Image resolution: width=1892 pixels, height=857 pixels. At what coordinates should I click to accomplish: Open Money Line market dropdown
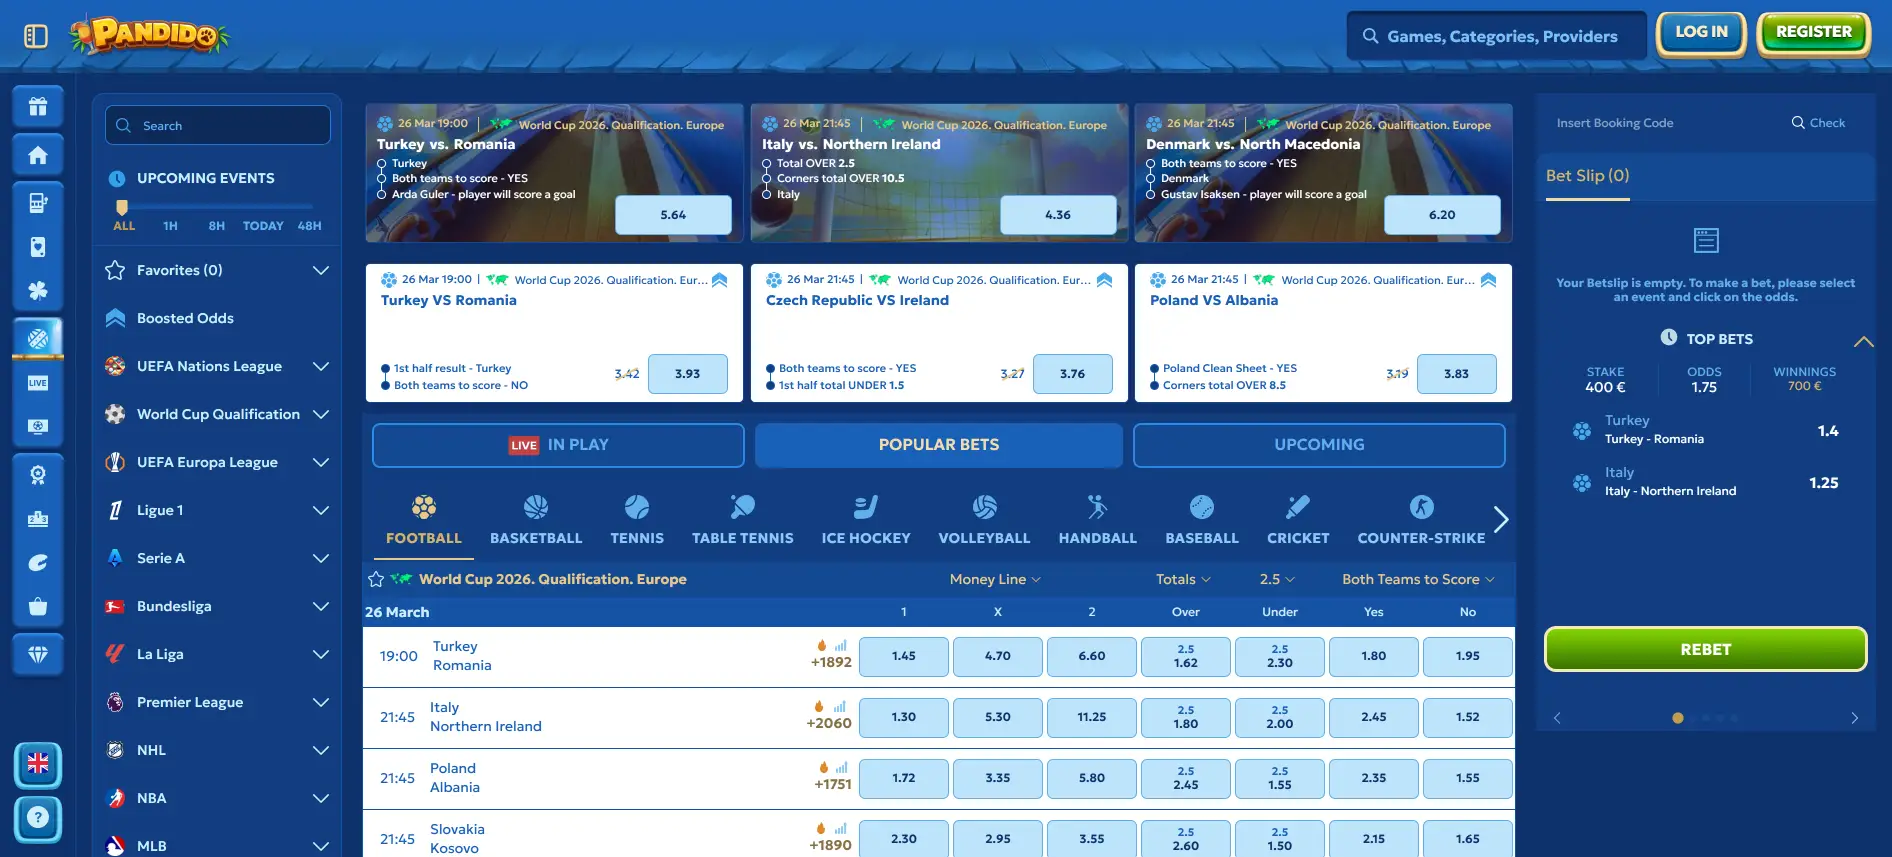(x=995, y=579)
